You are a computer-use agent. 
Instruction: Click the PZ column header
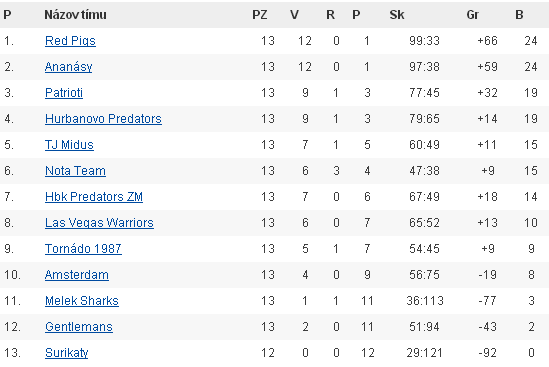(x=260, y=15)
